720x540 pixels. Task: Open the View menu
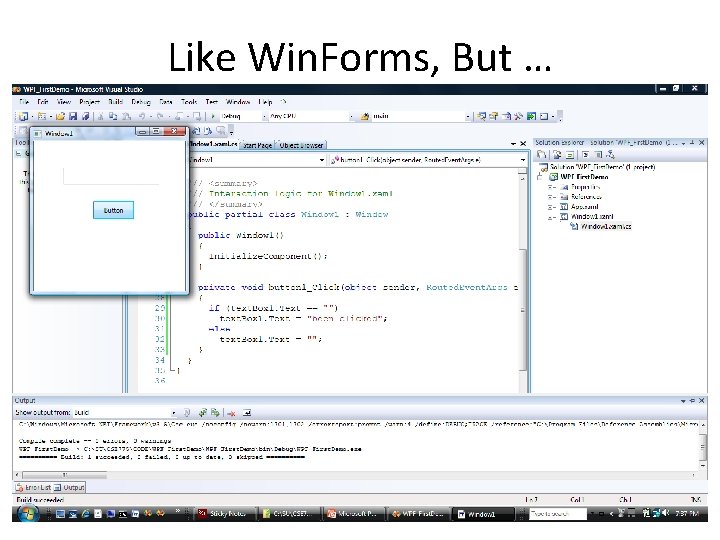64,102
